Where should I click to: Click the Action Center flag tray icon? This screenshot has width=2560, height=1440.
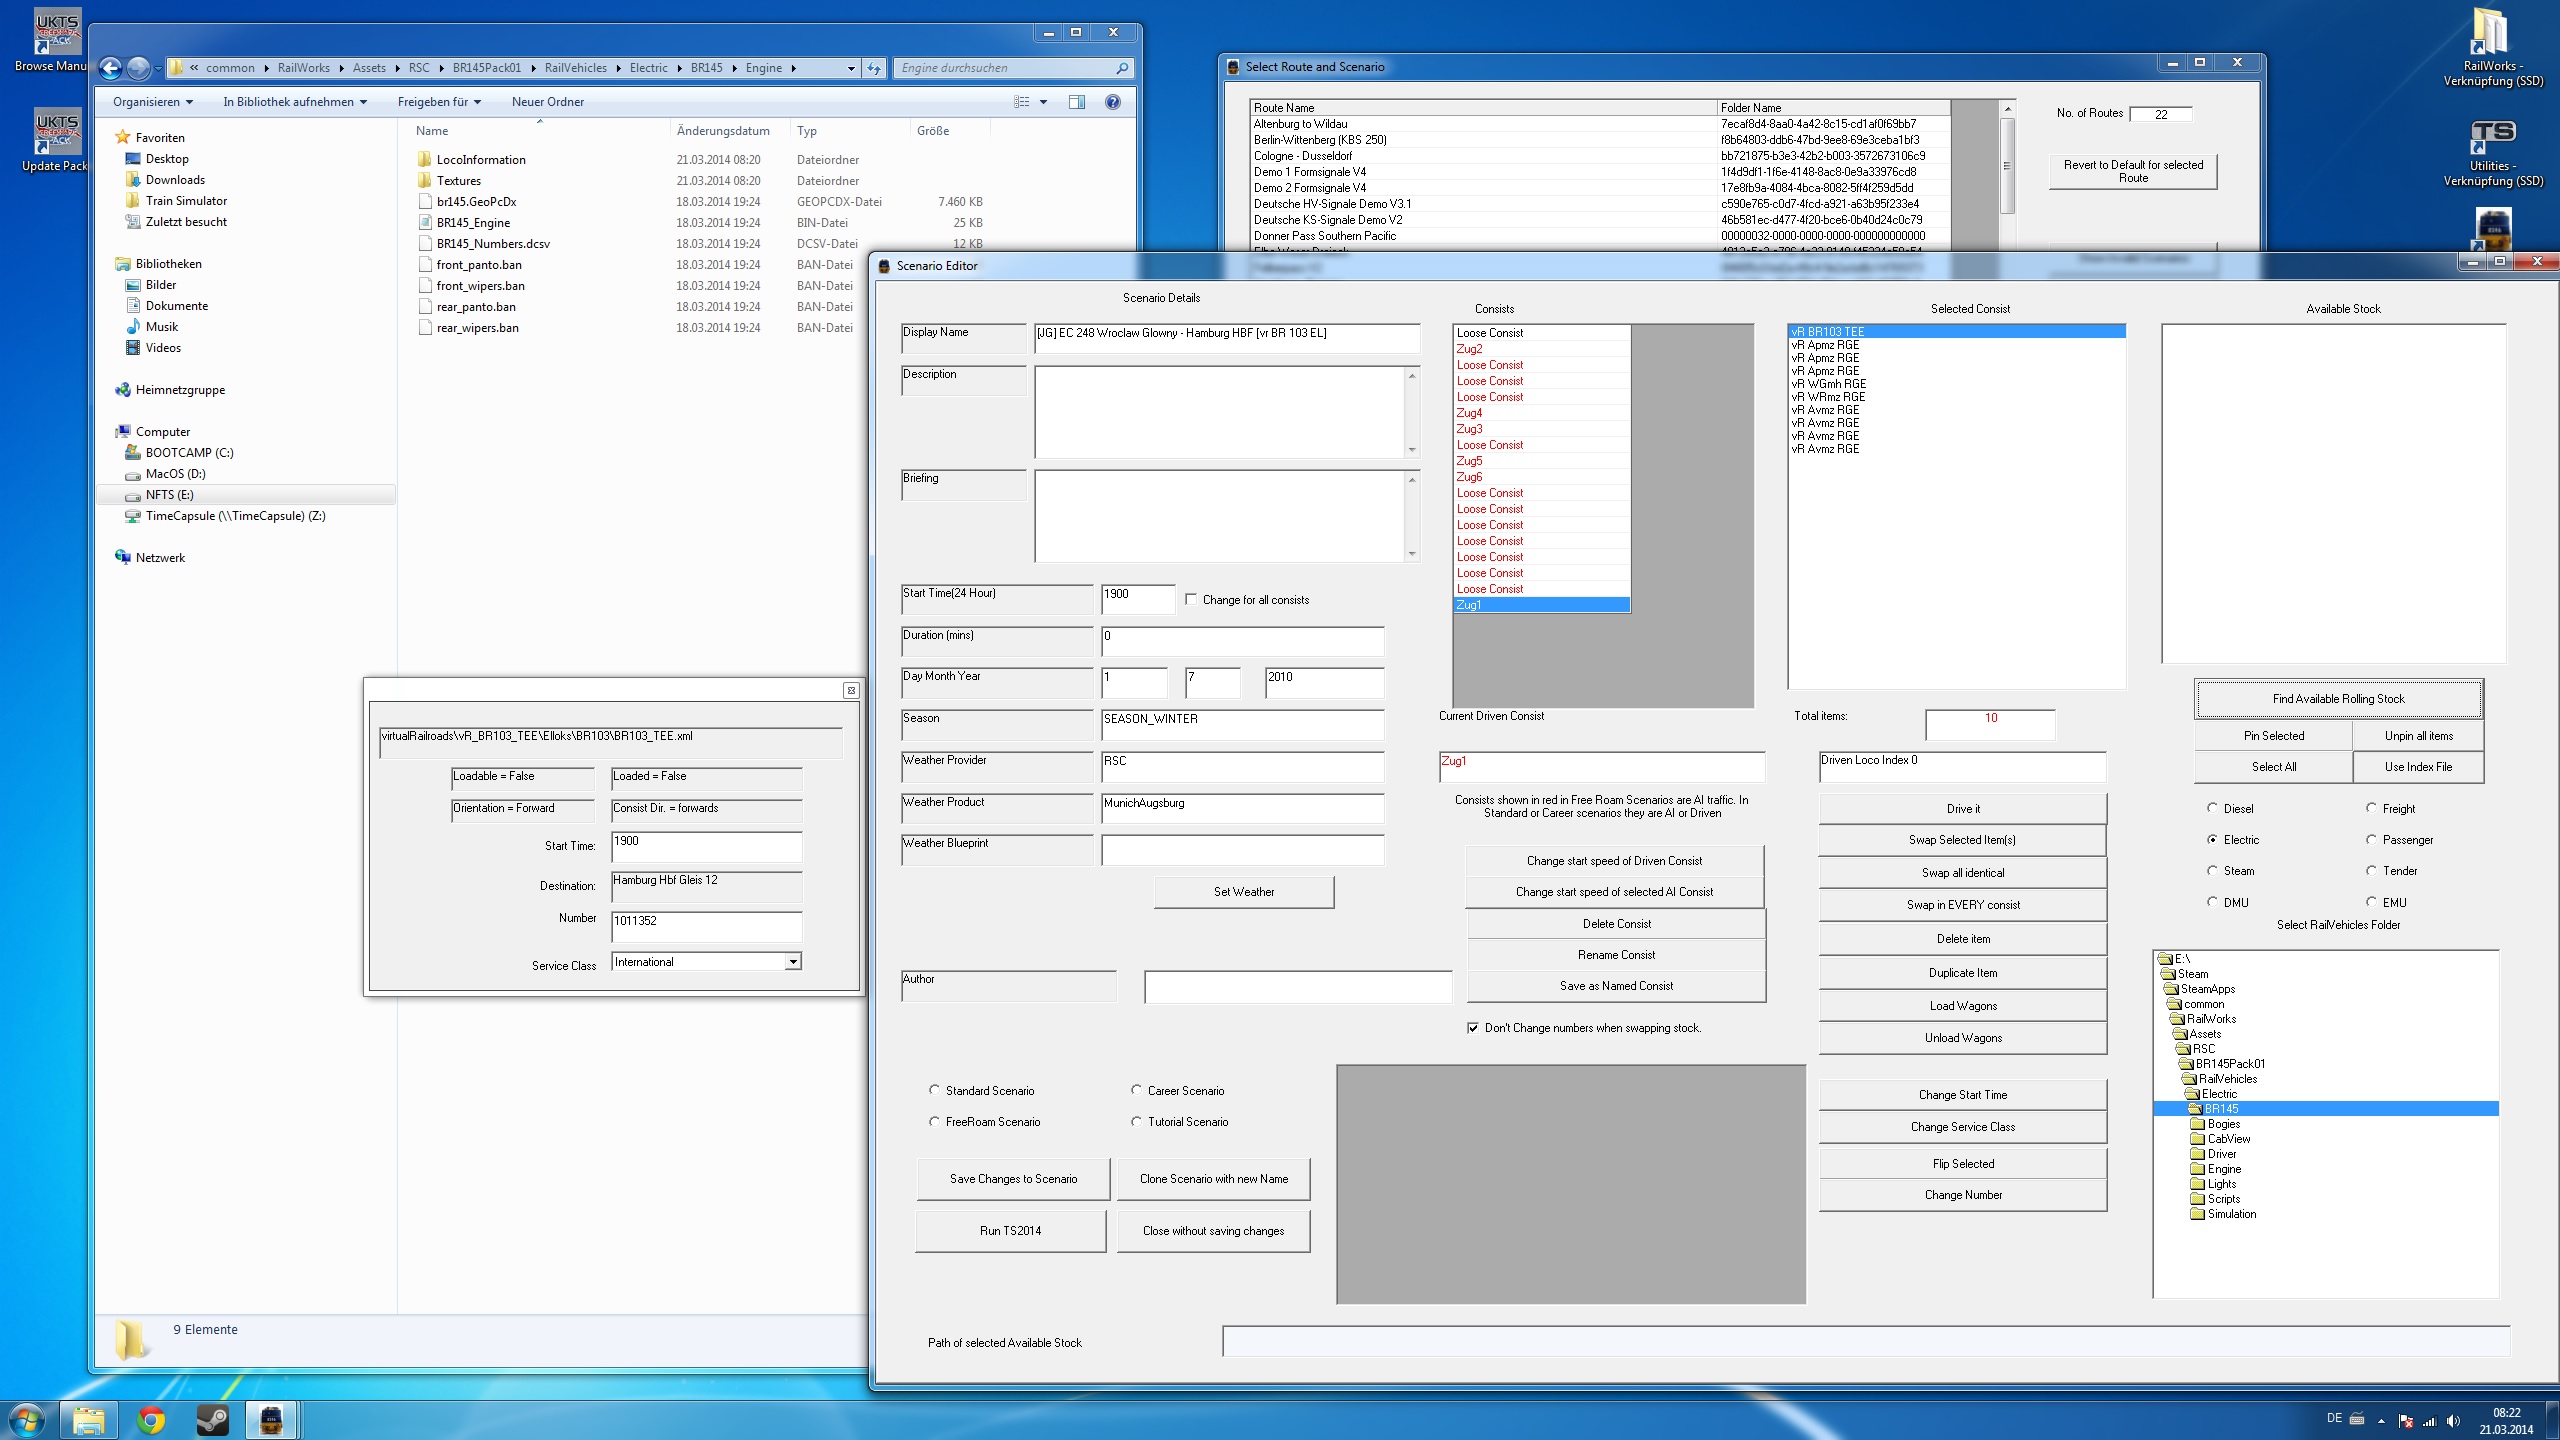pos(2405,1421)
